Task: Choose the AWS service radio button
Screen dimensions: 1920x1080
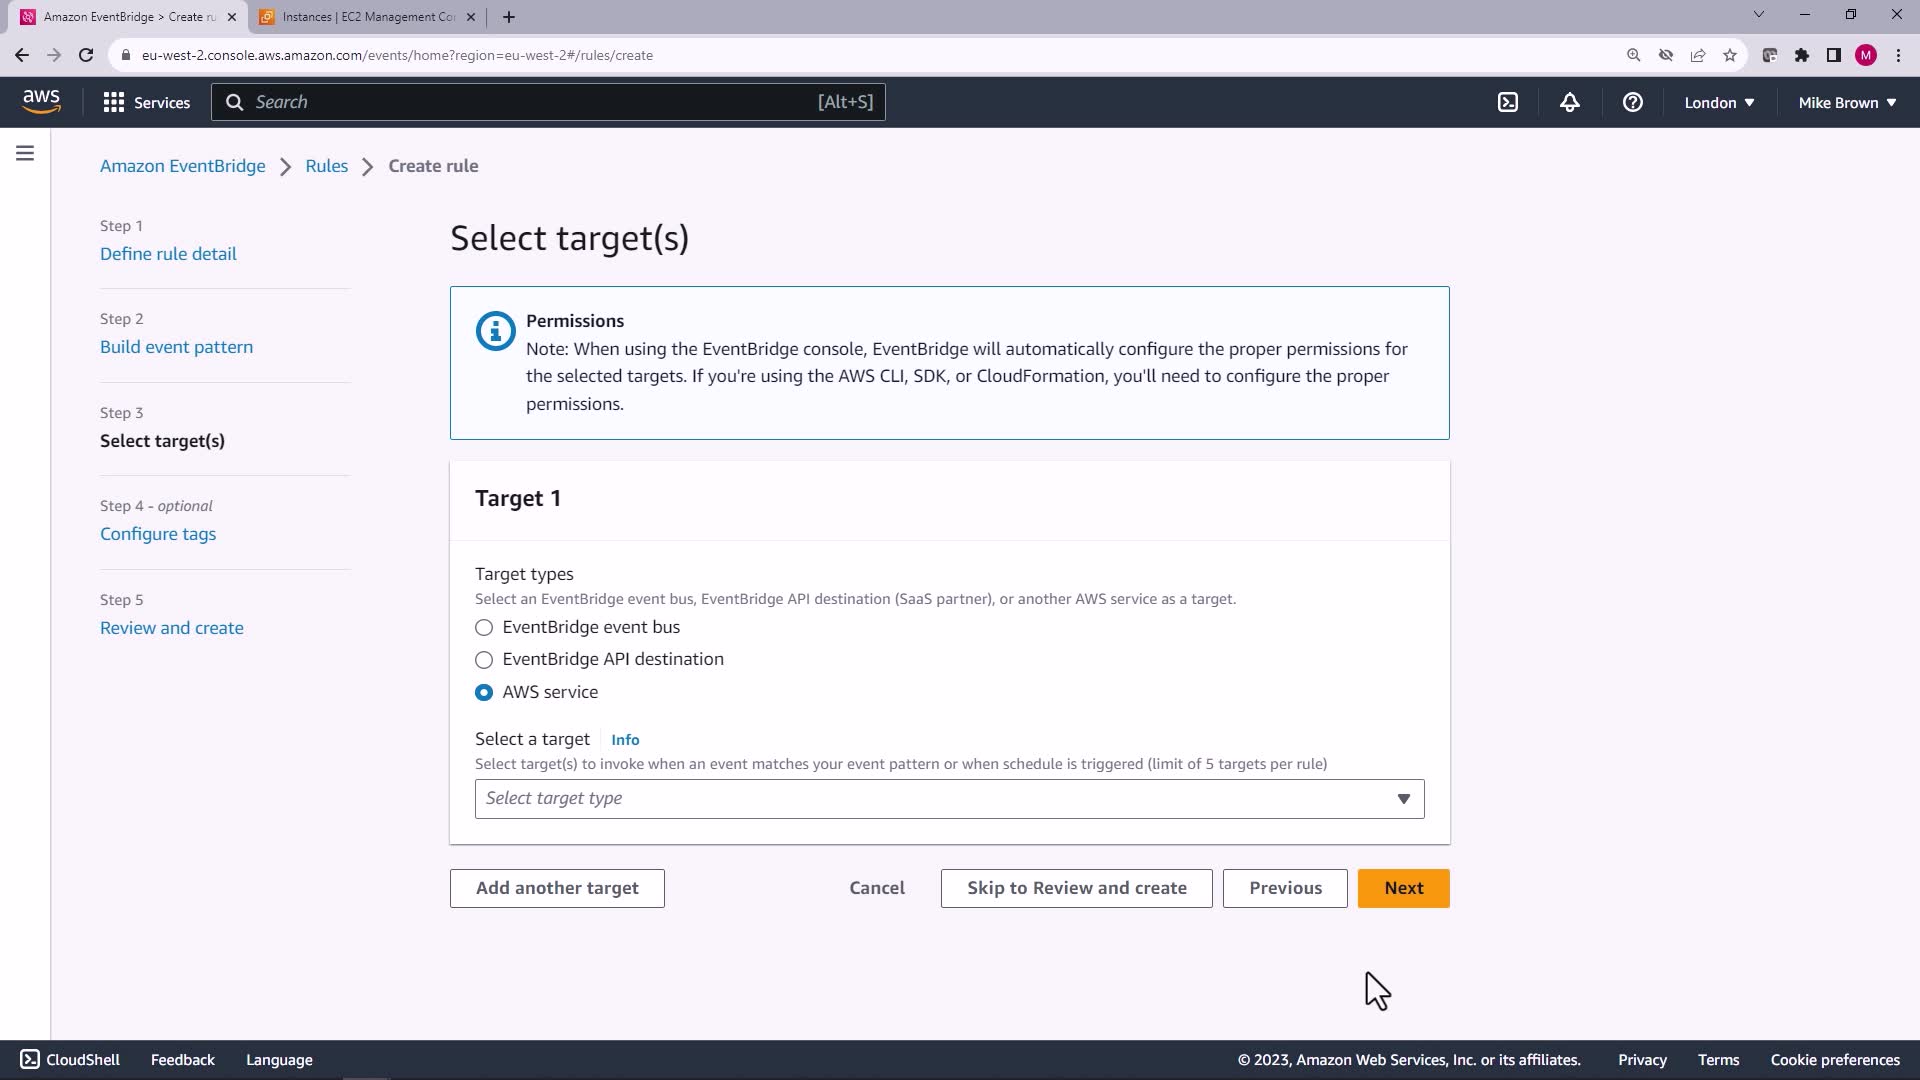Action: click(484, 692)
